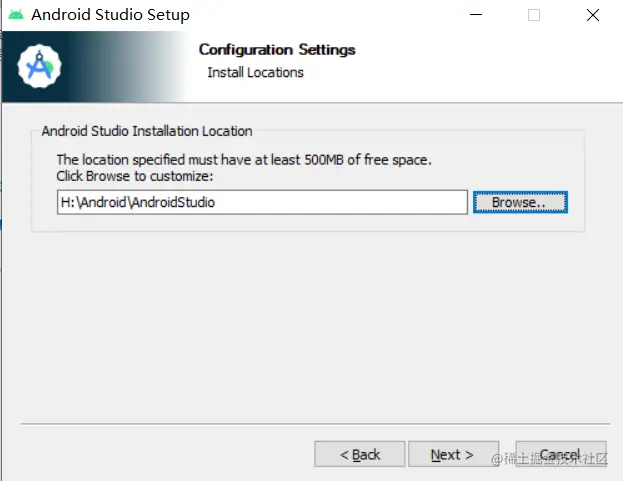Viewport: 623px width, 481px height.
Task: Return to previous step with Back
Action: pyautogui.click(x=360, y=454)
